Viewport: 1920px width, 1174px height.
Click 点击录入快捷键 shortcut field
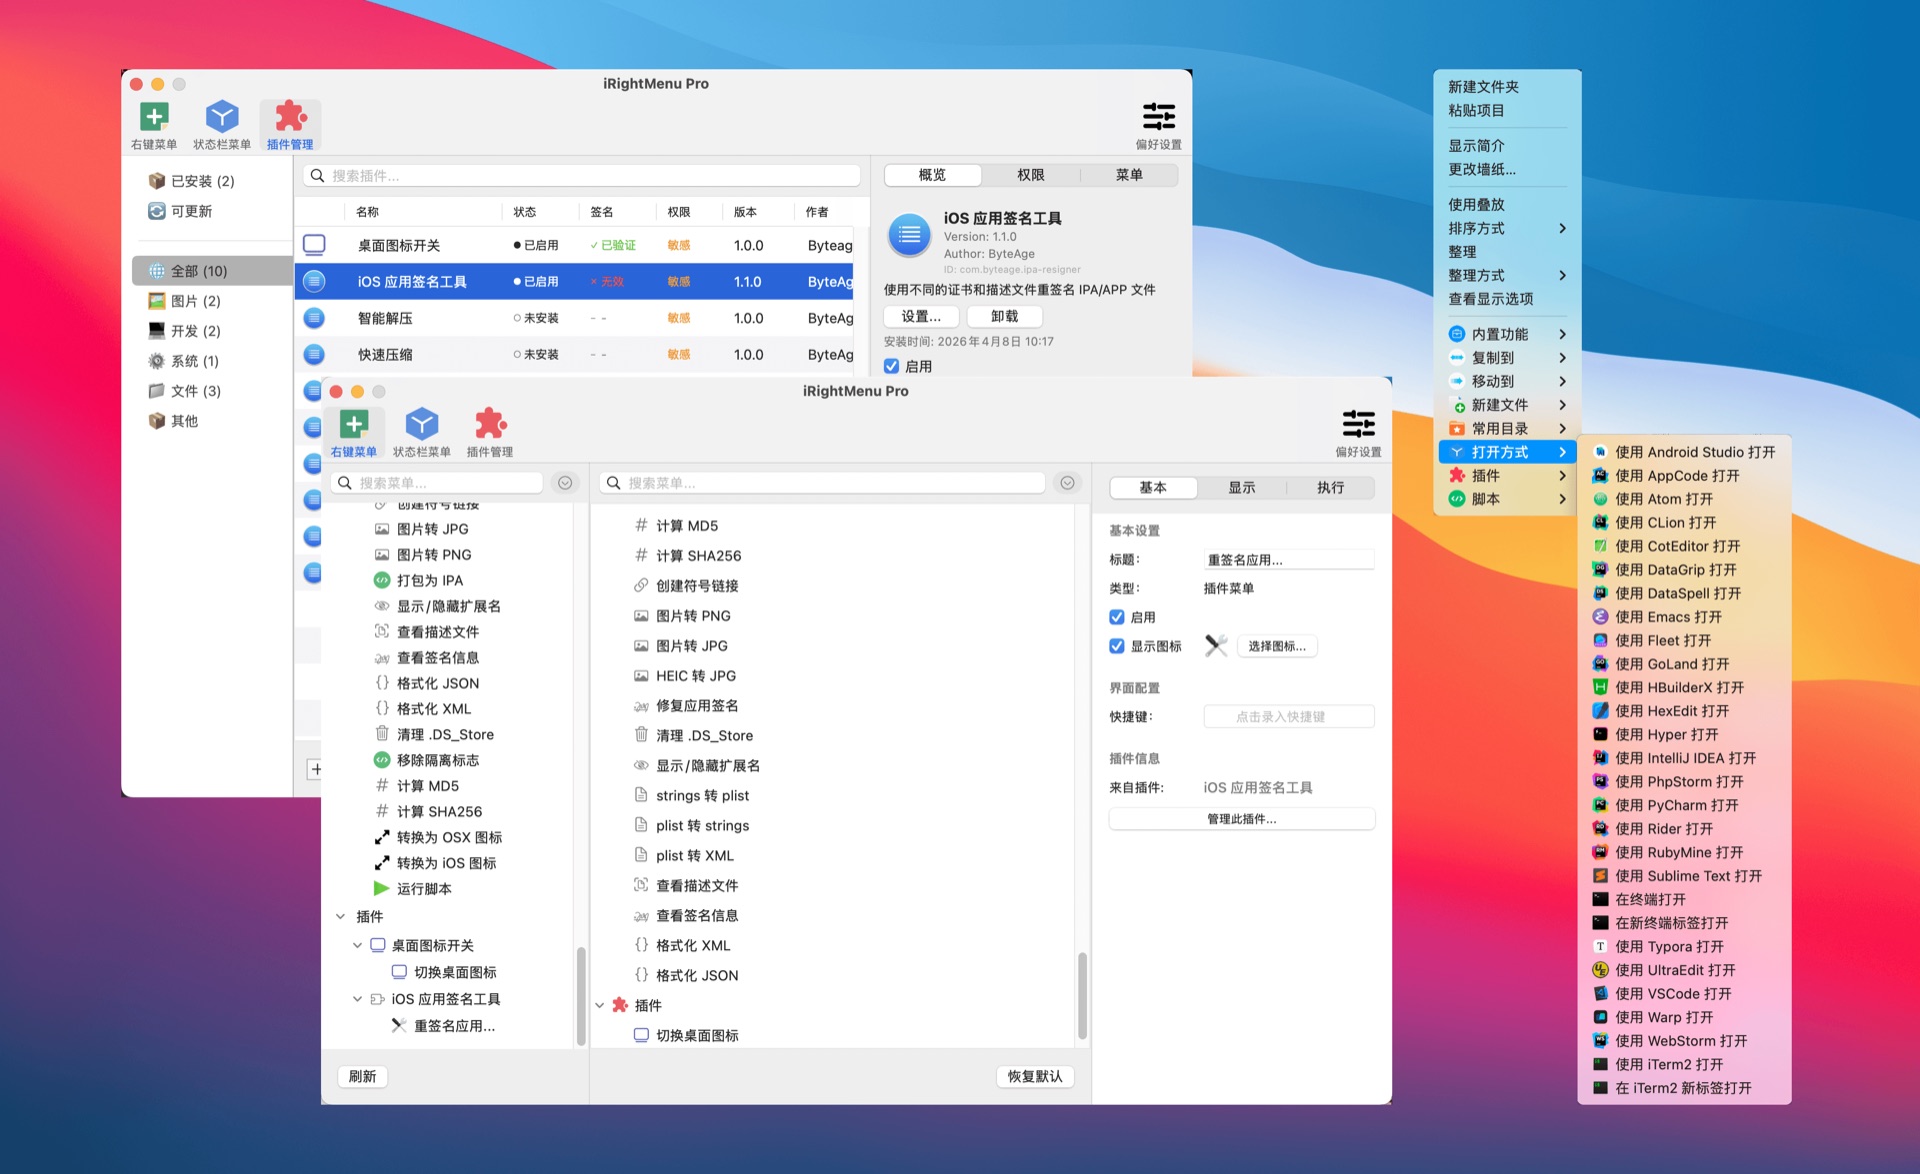point(1288,717)
